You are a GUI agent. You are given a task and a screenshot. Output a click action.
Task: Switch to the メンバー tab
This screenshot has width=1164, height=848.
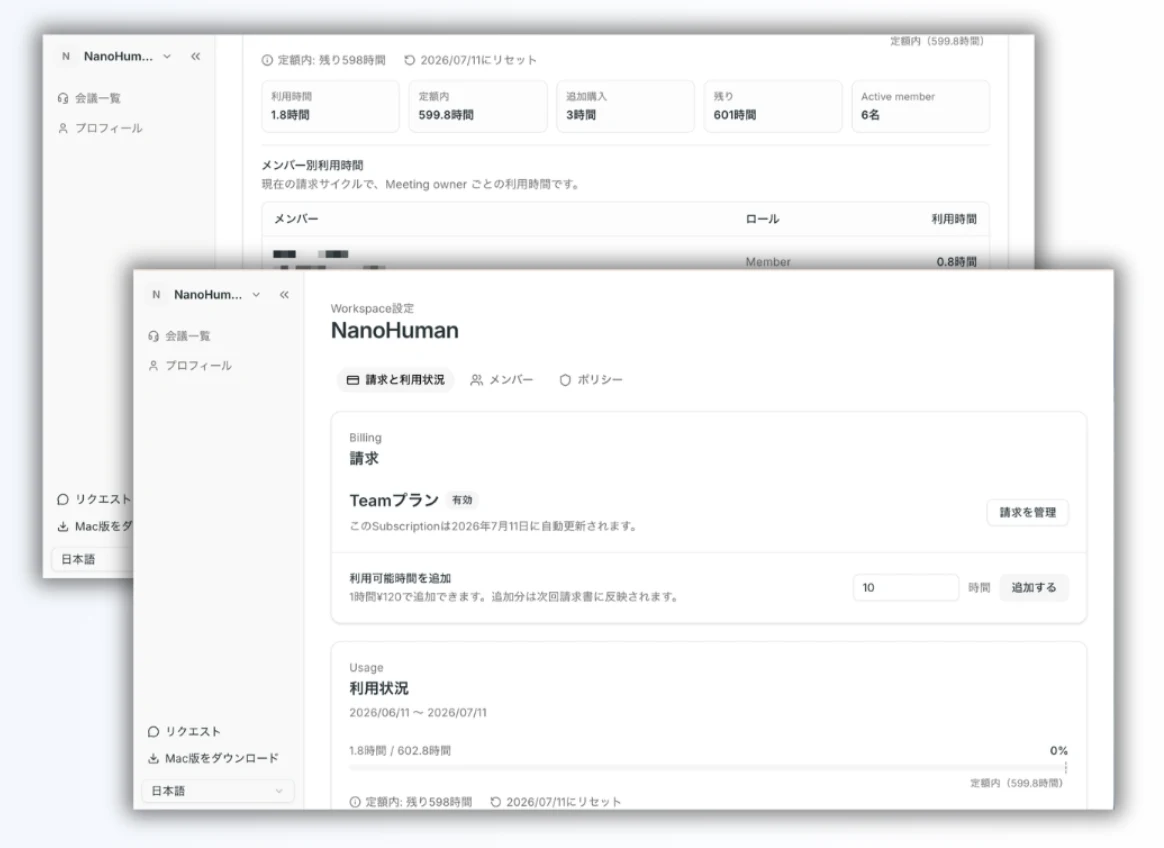502,379
